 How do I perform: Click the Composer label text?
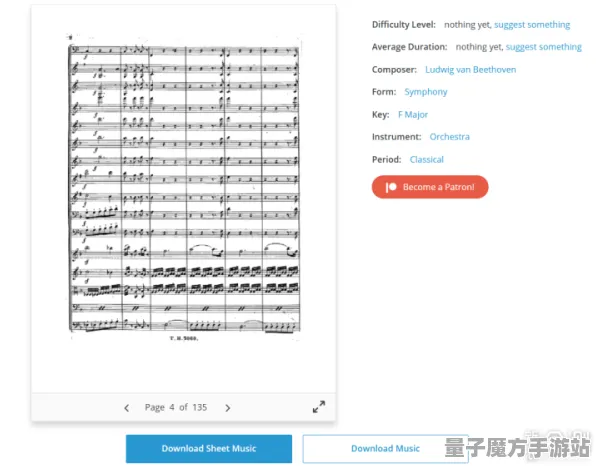(394, 70)
